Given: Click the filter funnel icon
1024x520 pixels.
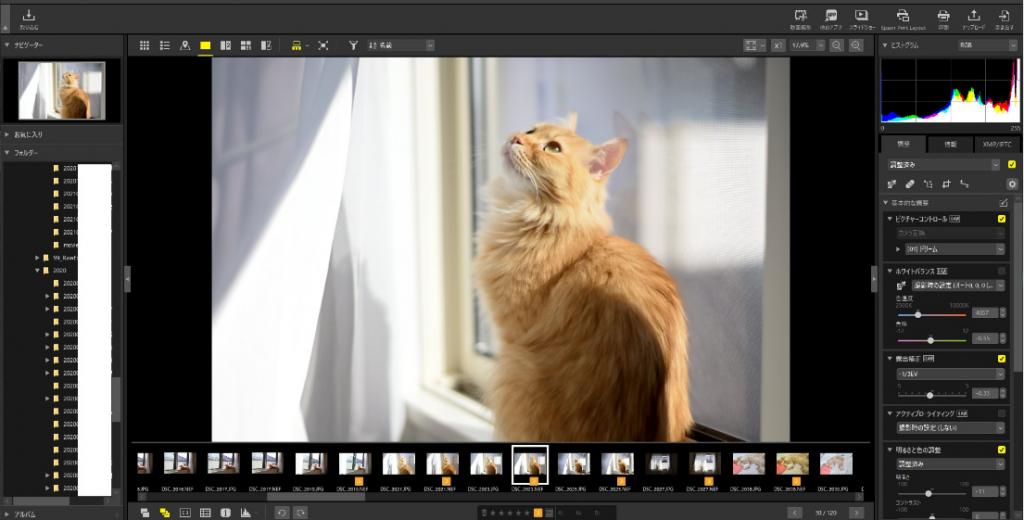Looking at the screenshot, I should (353, 45).
